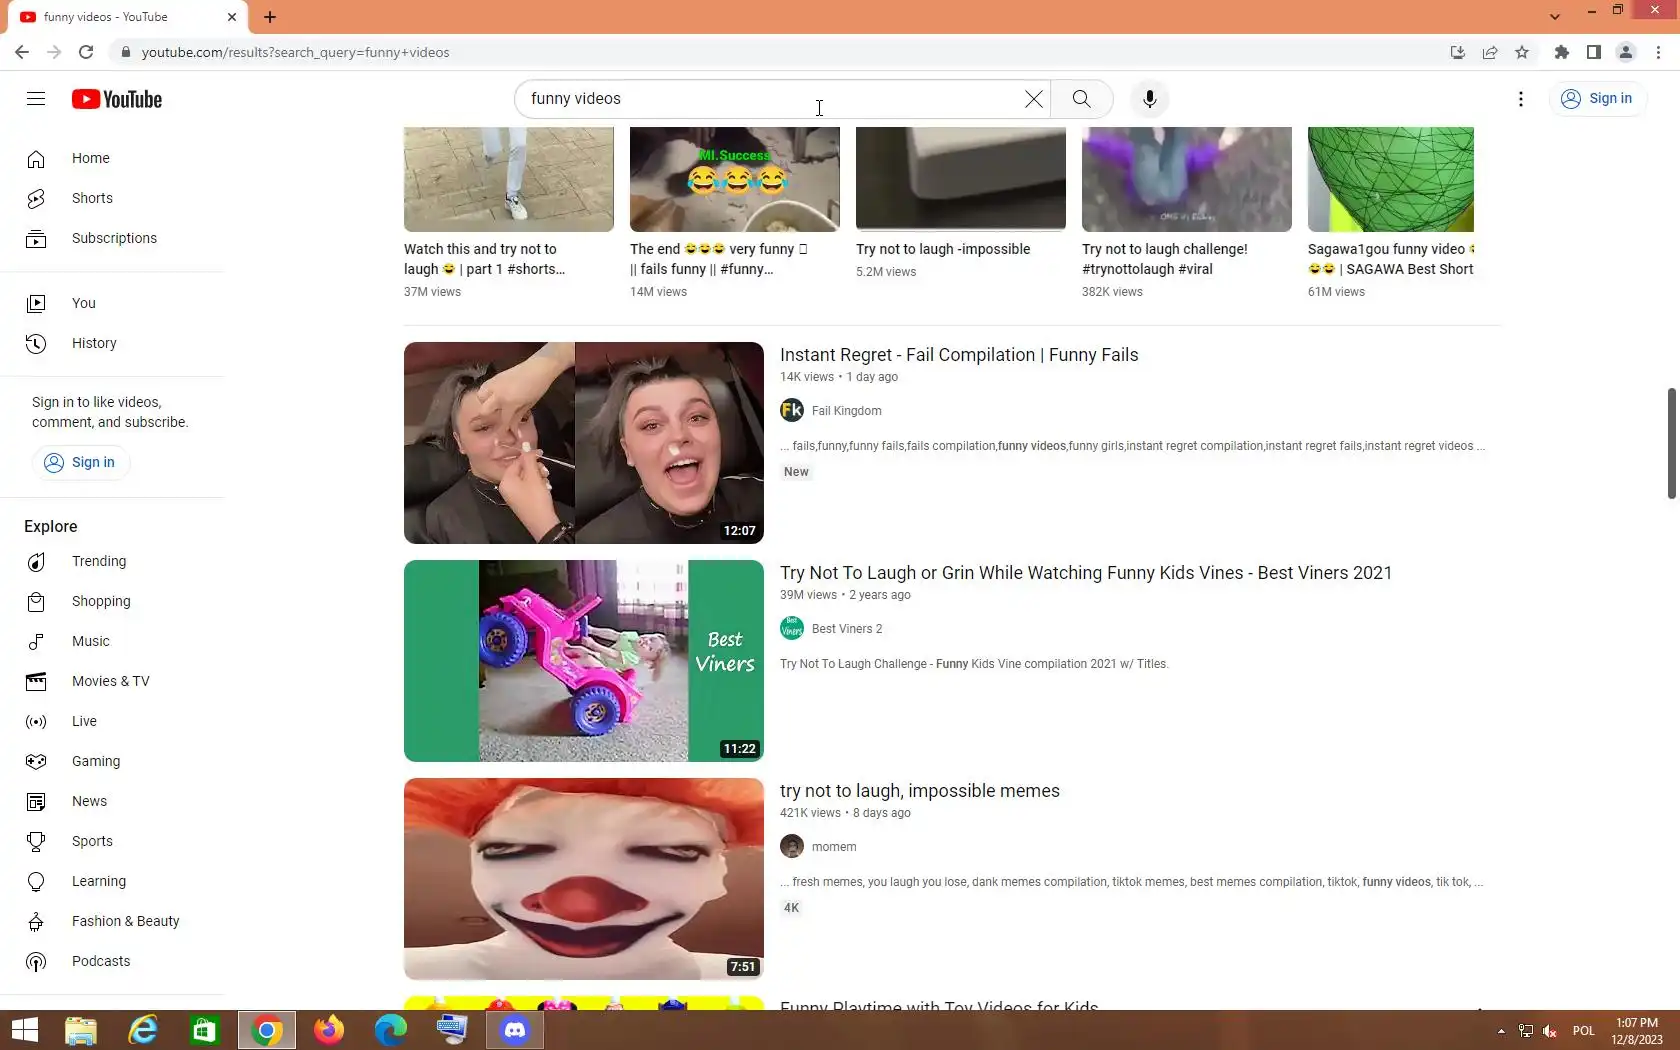
Task: Show hidden system tray icons
Action: [1501, 1031]
